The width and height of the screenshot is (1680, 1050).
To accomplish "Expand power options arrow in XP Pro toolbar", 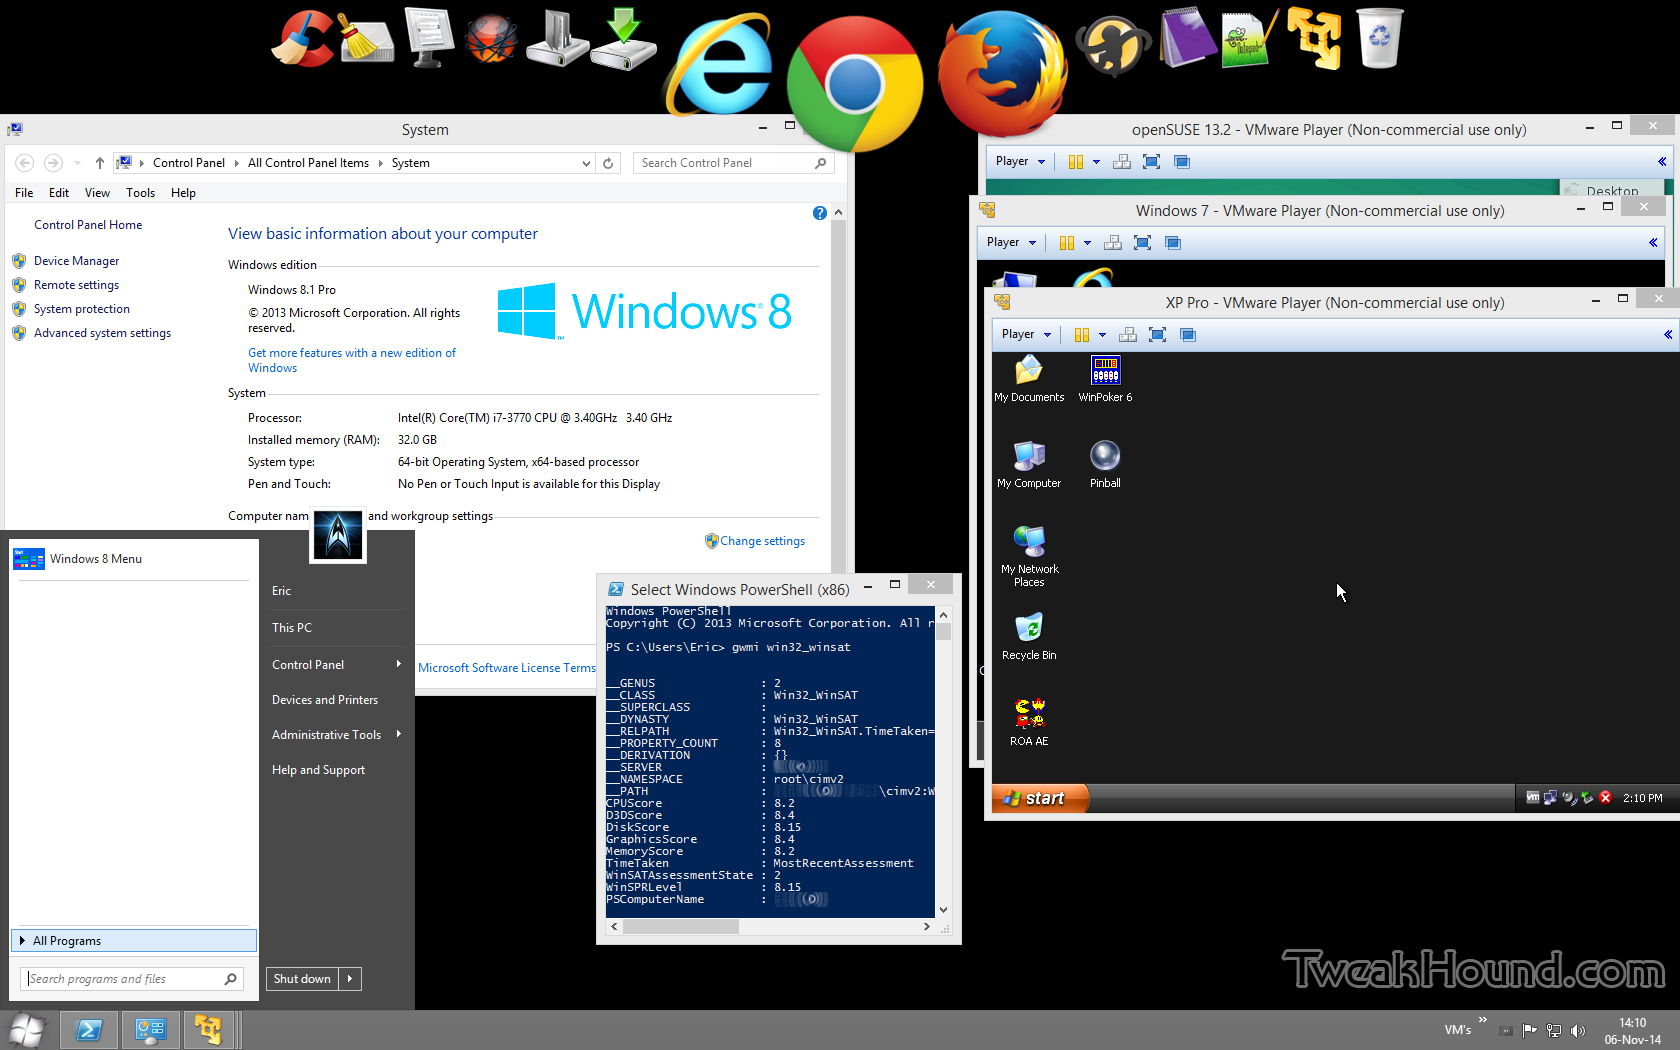I will pos(1102,335).
